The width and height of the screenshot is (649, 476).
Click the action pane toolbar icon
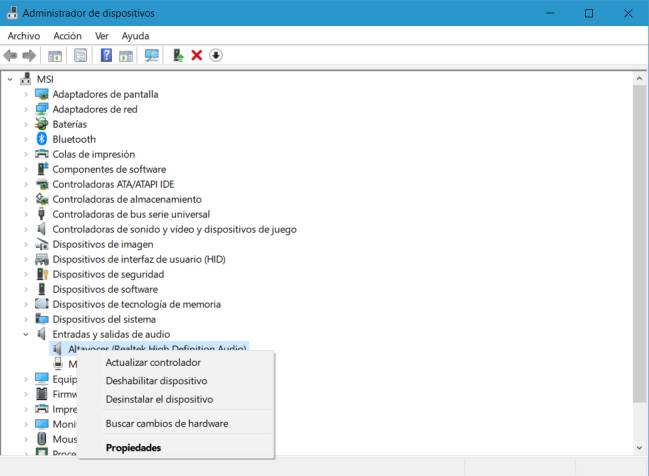[x=126, y=55]
